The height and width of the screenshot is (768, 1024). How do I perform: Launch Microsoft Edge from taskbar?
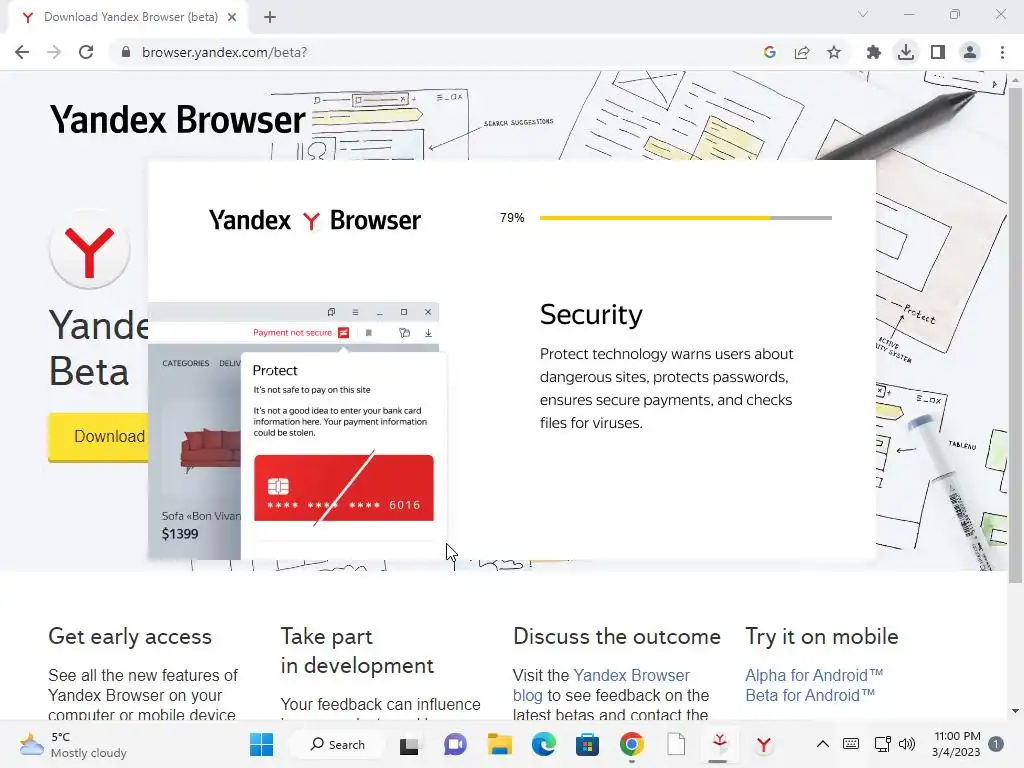pos(543,744)
